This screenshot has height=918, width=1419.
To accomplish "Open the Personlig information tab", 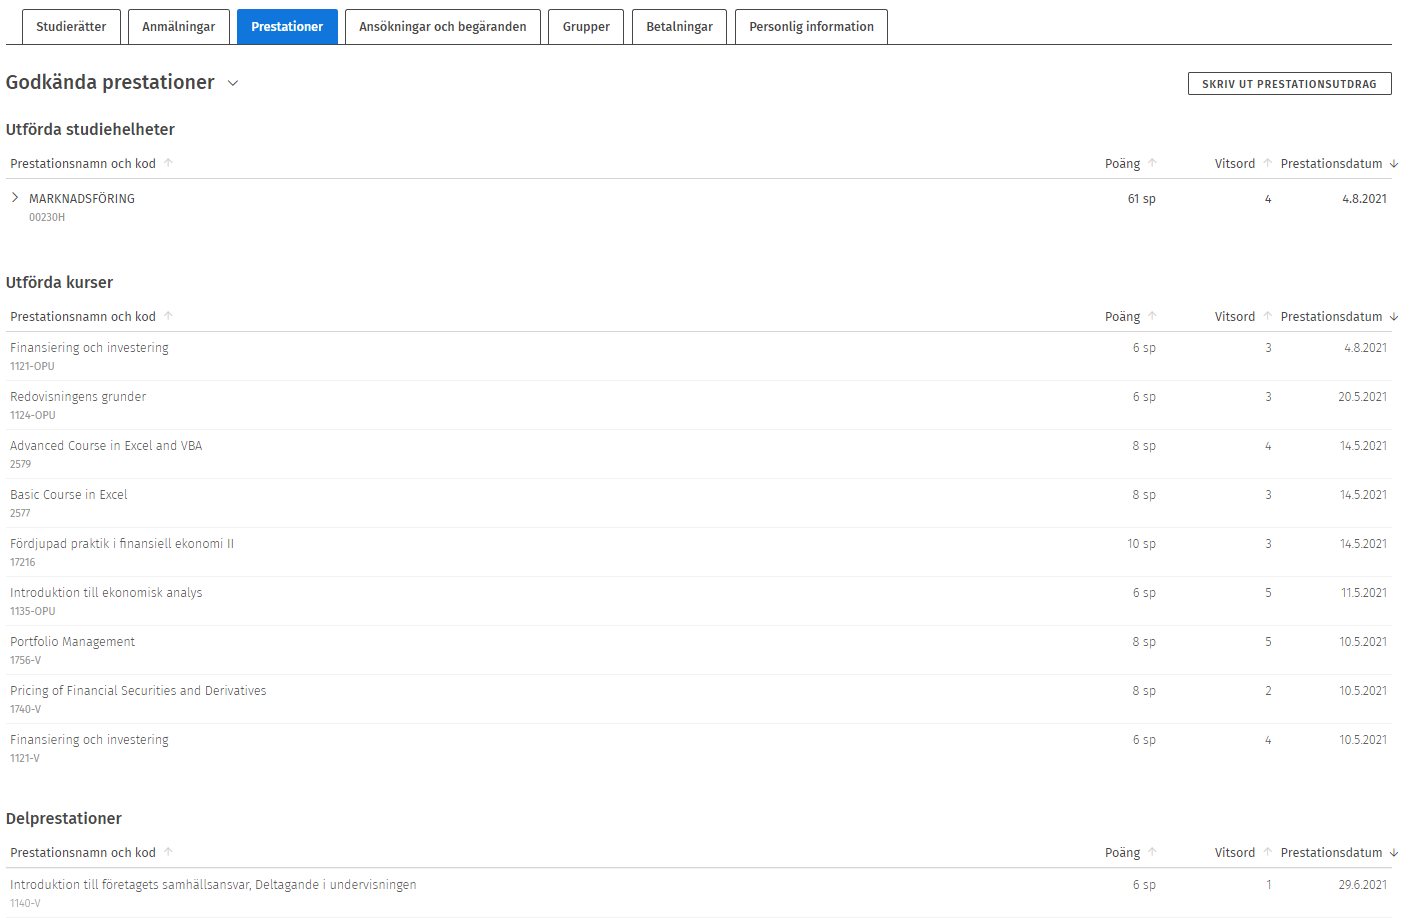I will (x=811, y=27).
